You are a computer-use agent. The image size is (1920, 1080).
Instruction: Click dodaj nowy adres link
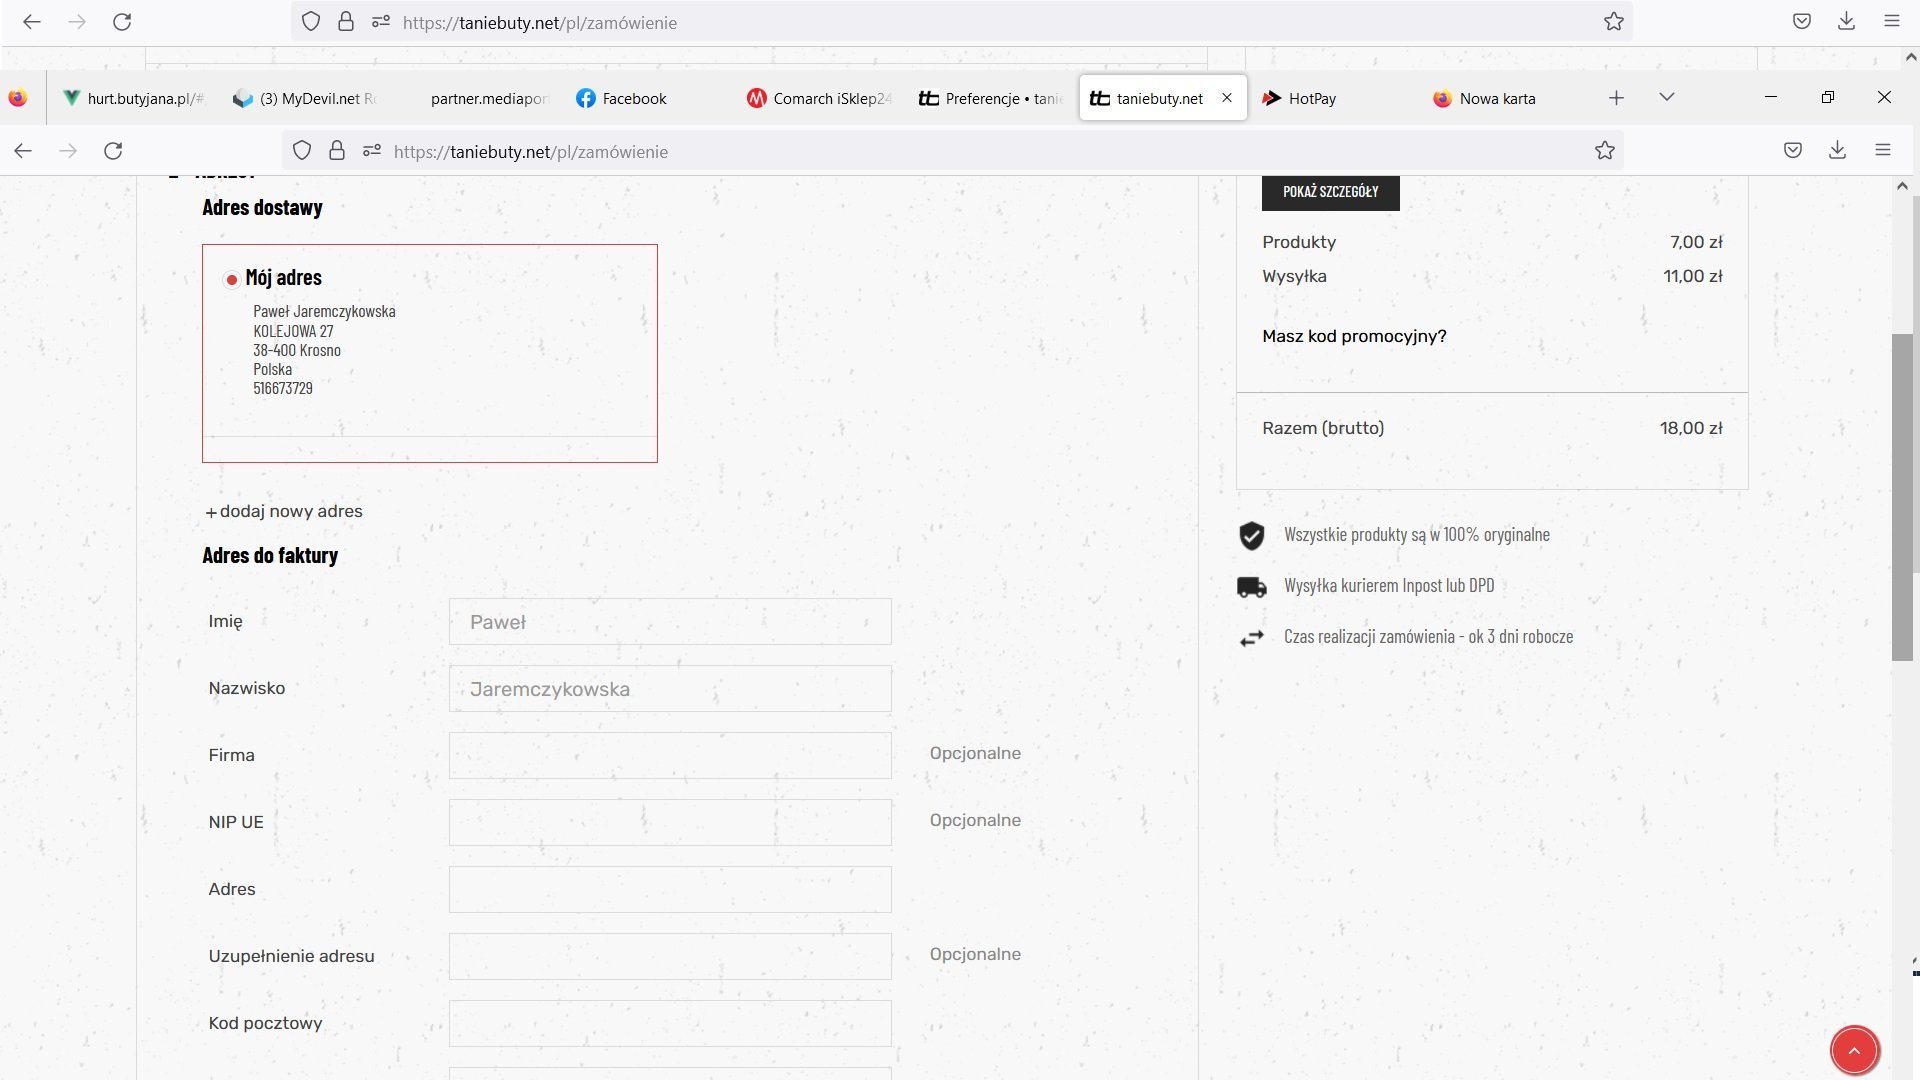click(x=284, y=511)
